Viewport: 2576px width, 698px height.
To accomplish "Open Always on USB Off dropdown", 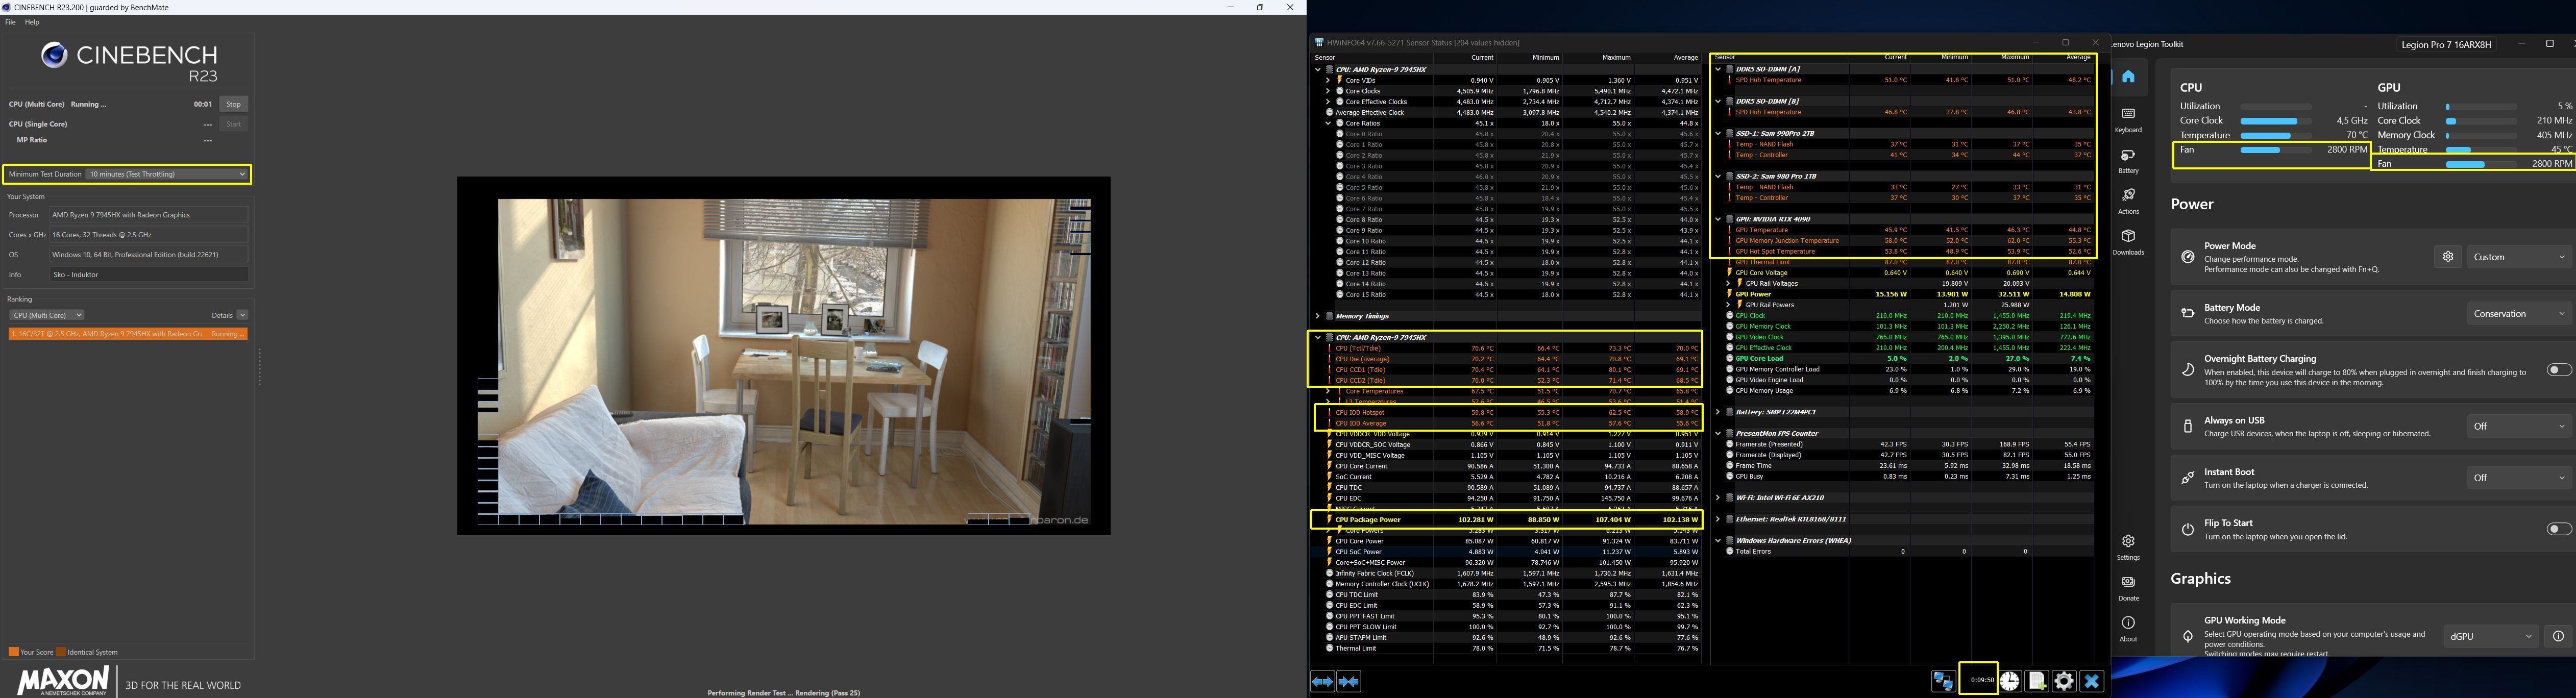I will coord(2519,426).
